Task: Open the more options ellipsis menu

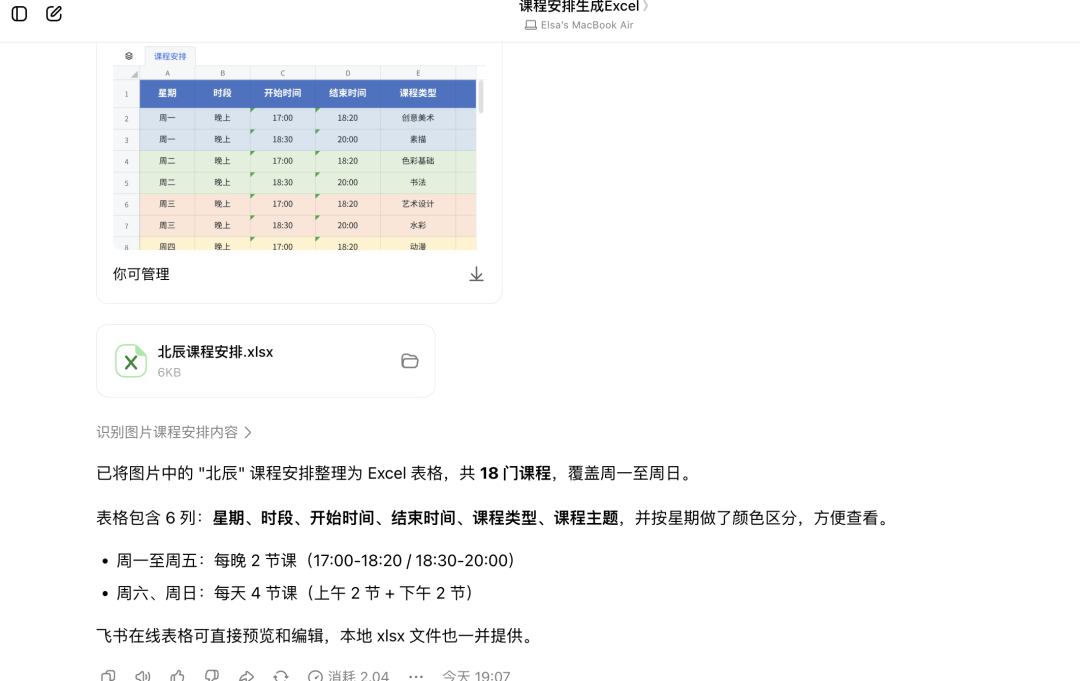Action: click(x=416, y=676)
